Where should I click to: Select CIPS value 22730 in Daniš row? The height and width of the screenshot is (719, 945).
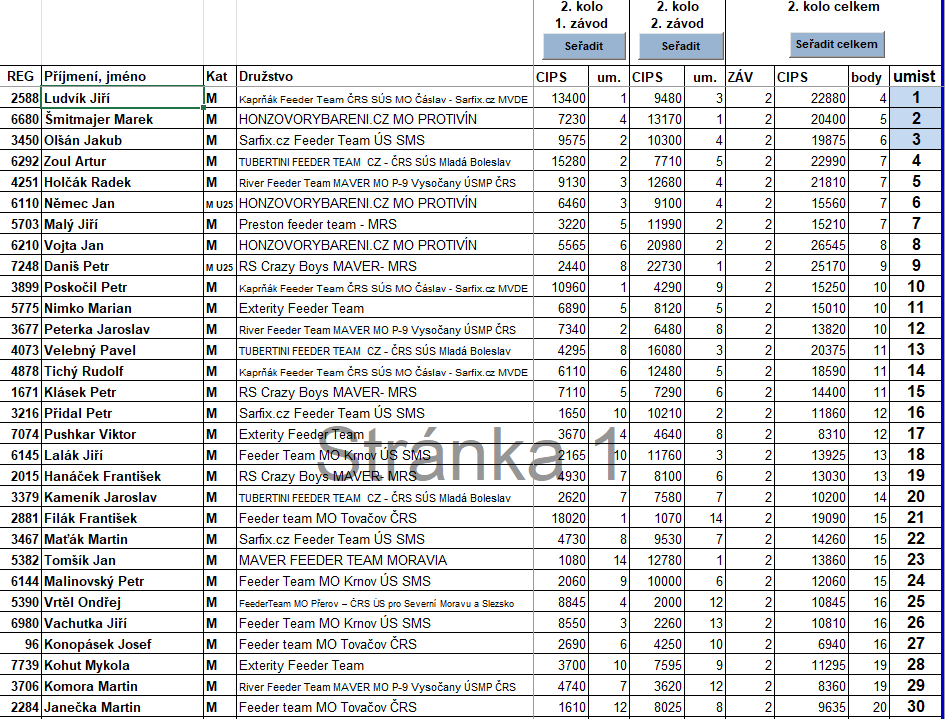(658, 266)
